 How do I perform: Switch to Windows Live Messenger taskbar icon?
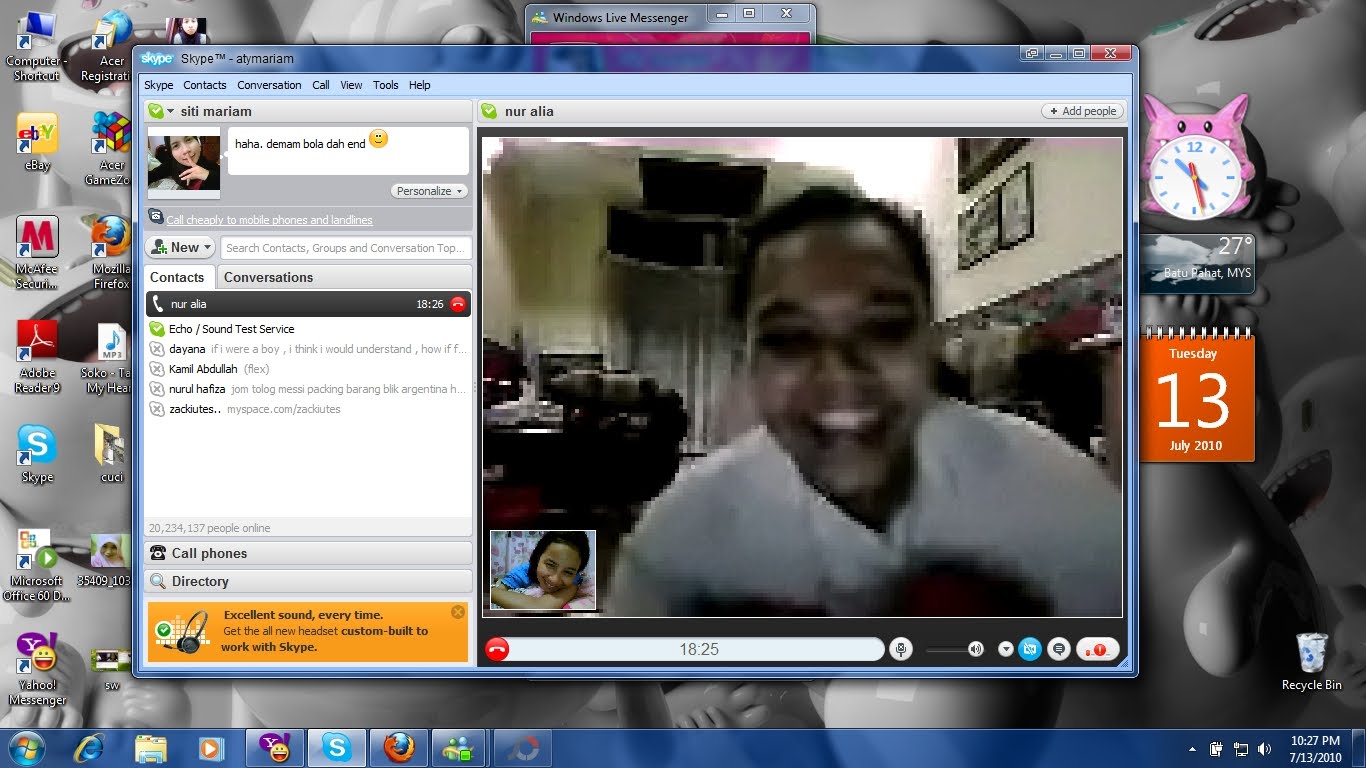[459, 748]
